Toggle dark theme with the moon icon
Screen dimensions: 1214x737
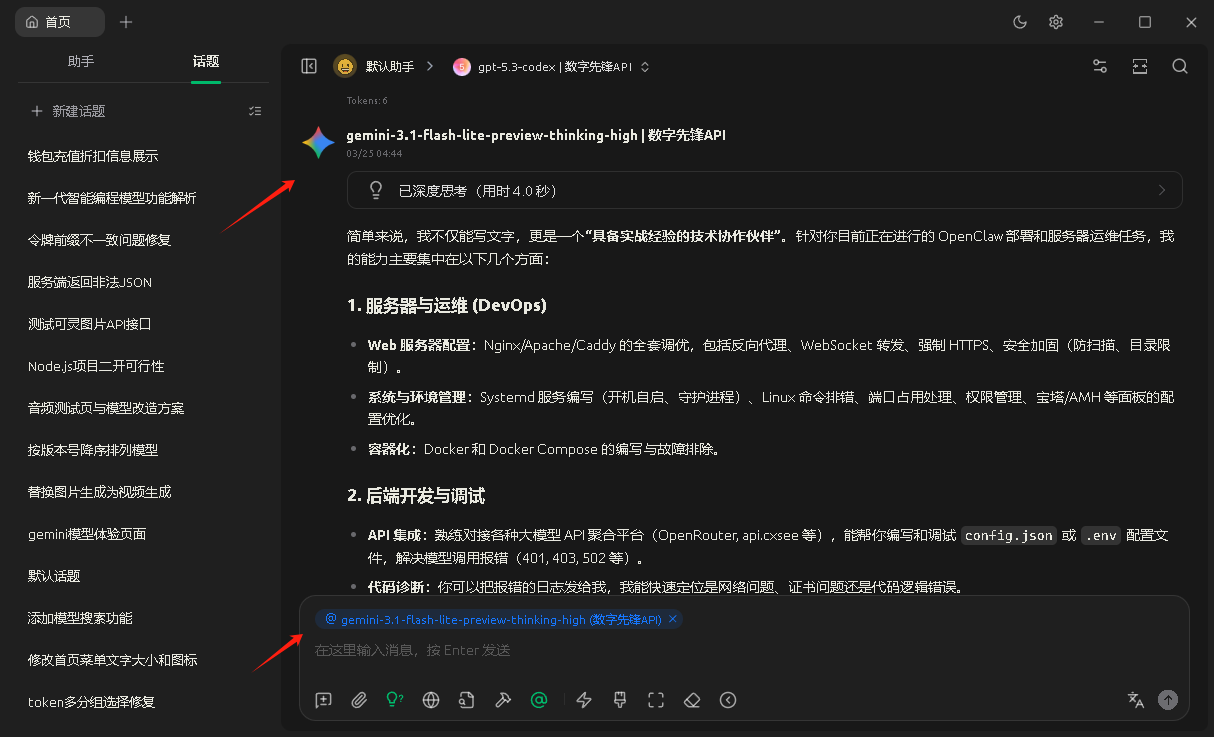click(x=1020, y=22)
